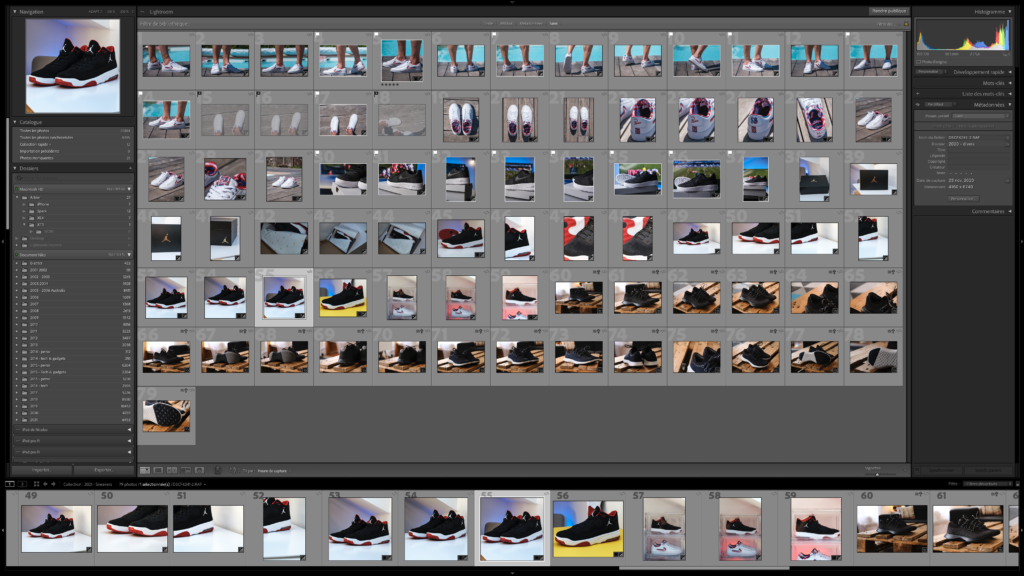Click Personnaliser button in Métadonnées panel

963,199
